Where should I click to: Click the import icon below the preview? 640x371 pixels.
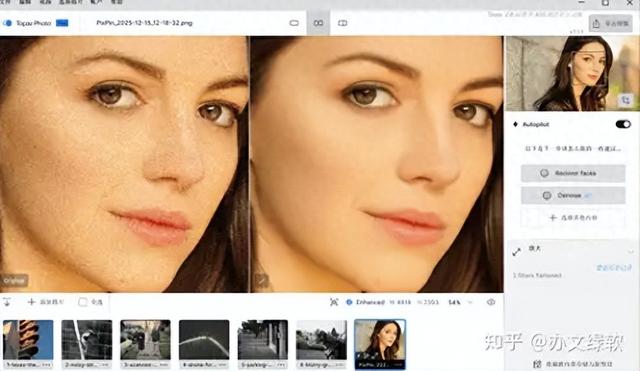point(7,302)
